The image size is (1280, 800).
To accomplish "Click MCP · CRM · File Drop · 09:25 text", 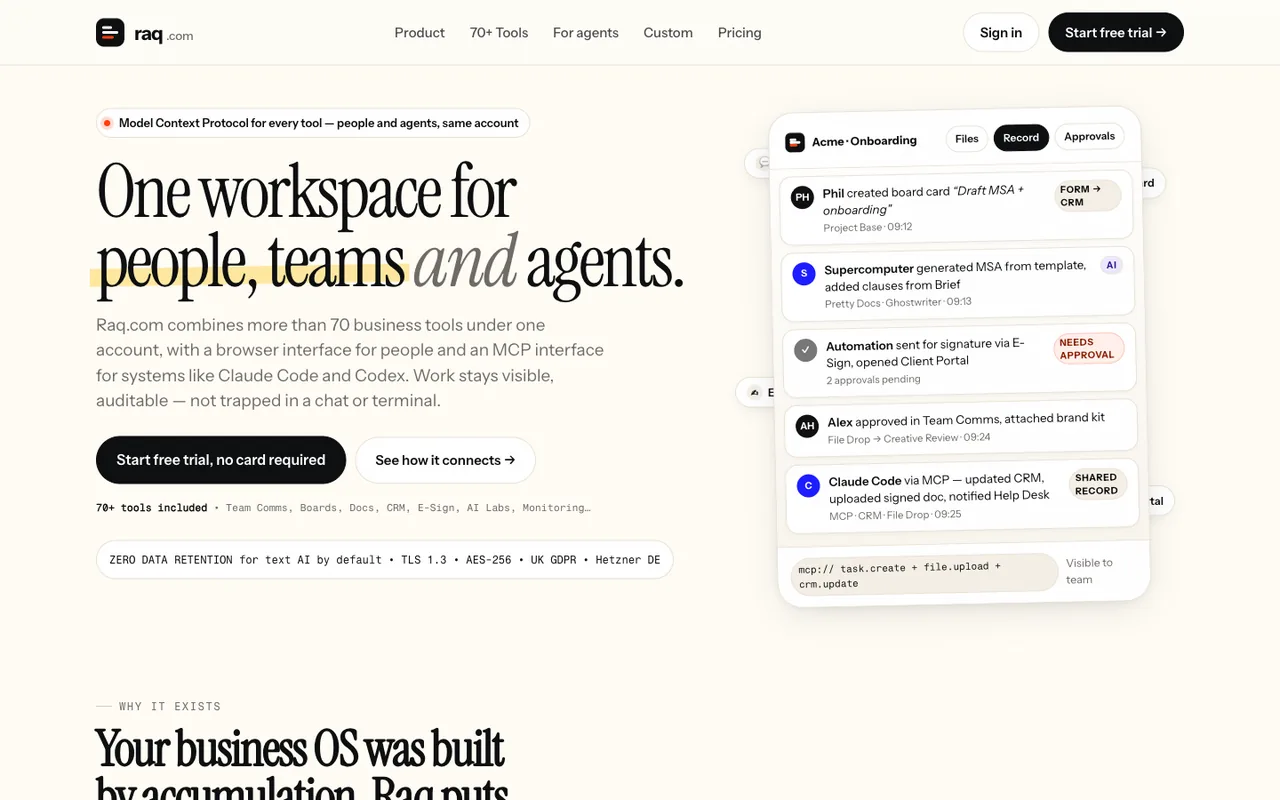I will pyautogui.click(x=895, y=515).
